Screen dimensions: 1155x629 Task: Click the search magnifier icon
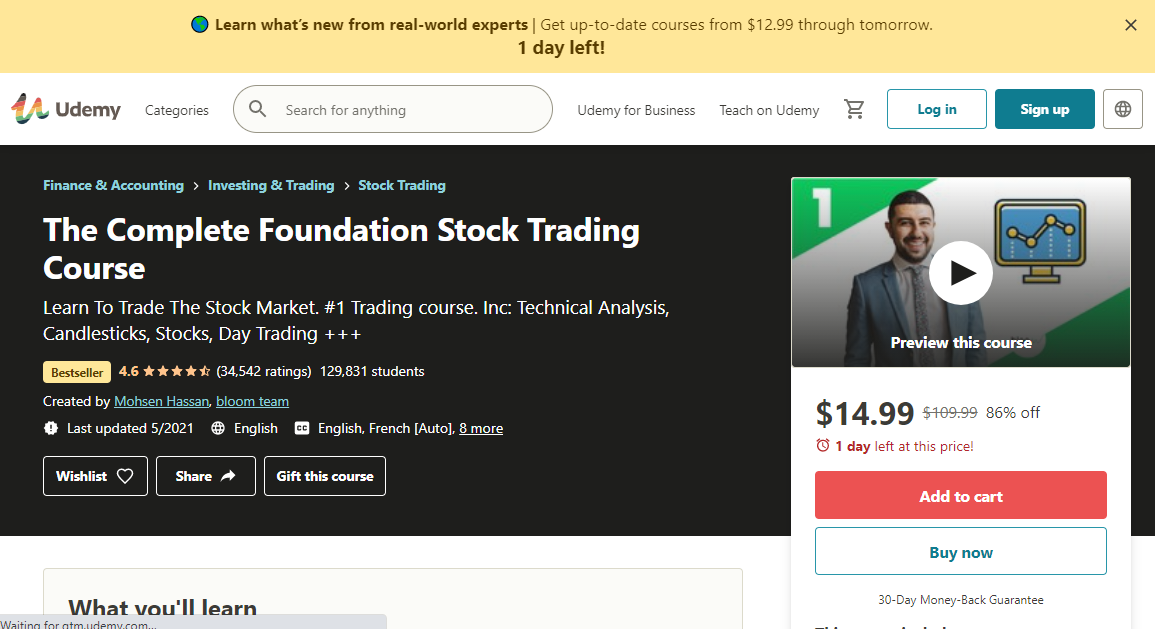click(258, 108)
